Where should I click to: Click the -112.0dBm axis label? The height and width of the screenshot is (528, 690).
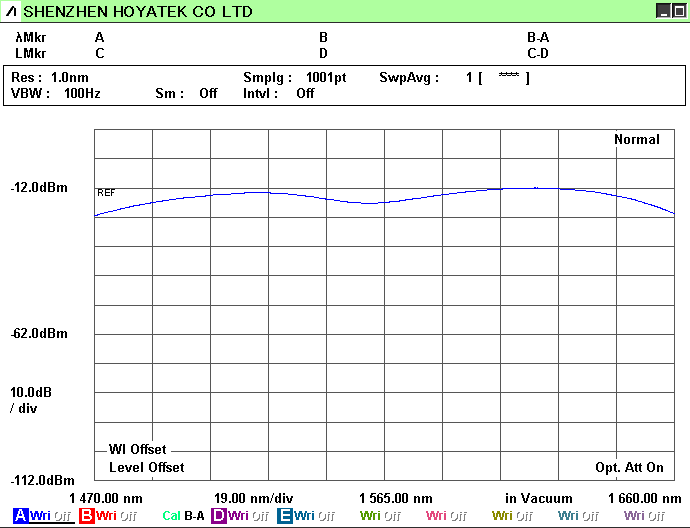42,480
